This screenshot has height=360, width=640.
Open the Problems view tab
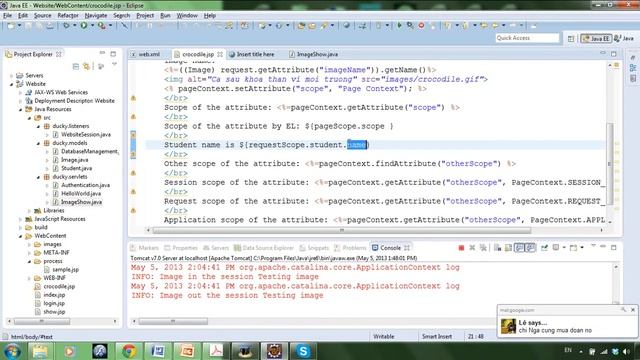(x=350, y=248)
